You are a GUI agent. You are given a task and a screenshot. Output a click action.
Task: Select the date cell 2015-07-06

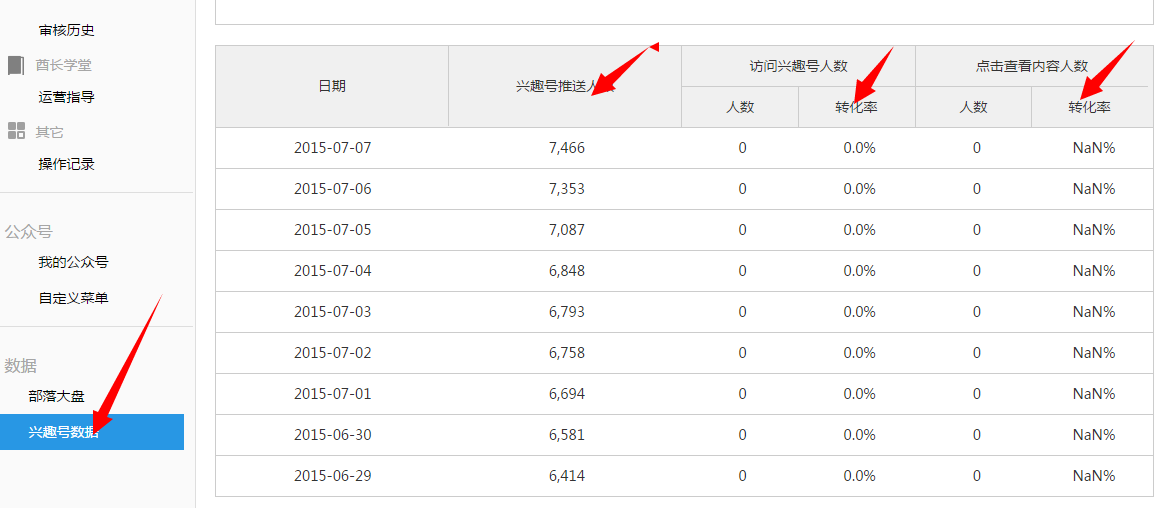coord(332,189)
